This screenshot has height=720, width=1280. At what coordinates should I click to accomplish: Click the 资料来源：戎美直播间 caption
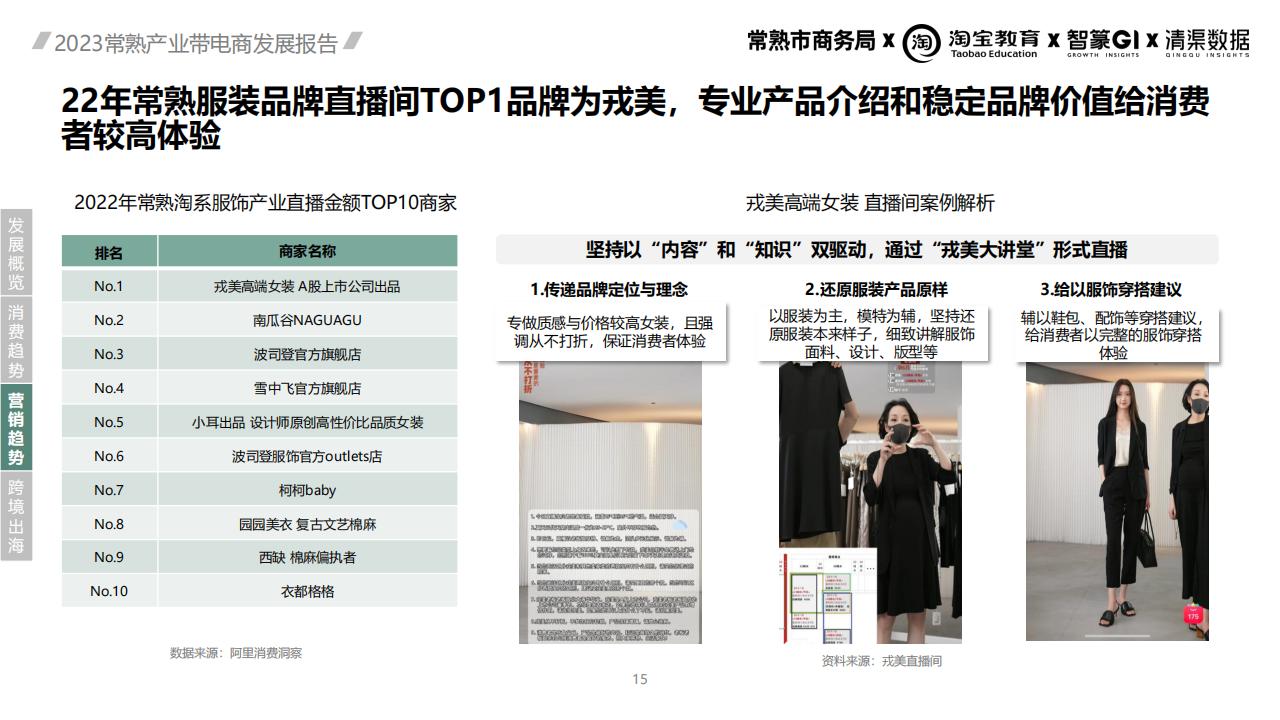click(881, 661)
